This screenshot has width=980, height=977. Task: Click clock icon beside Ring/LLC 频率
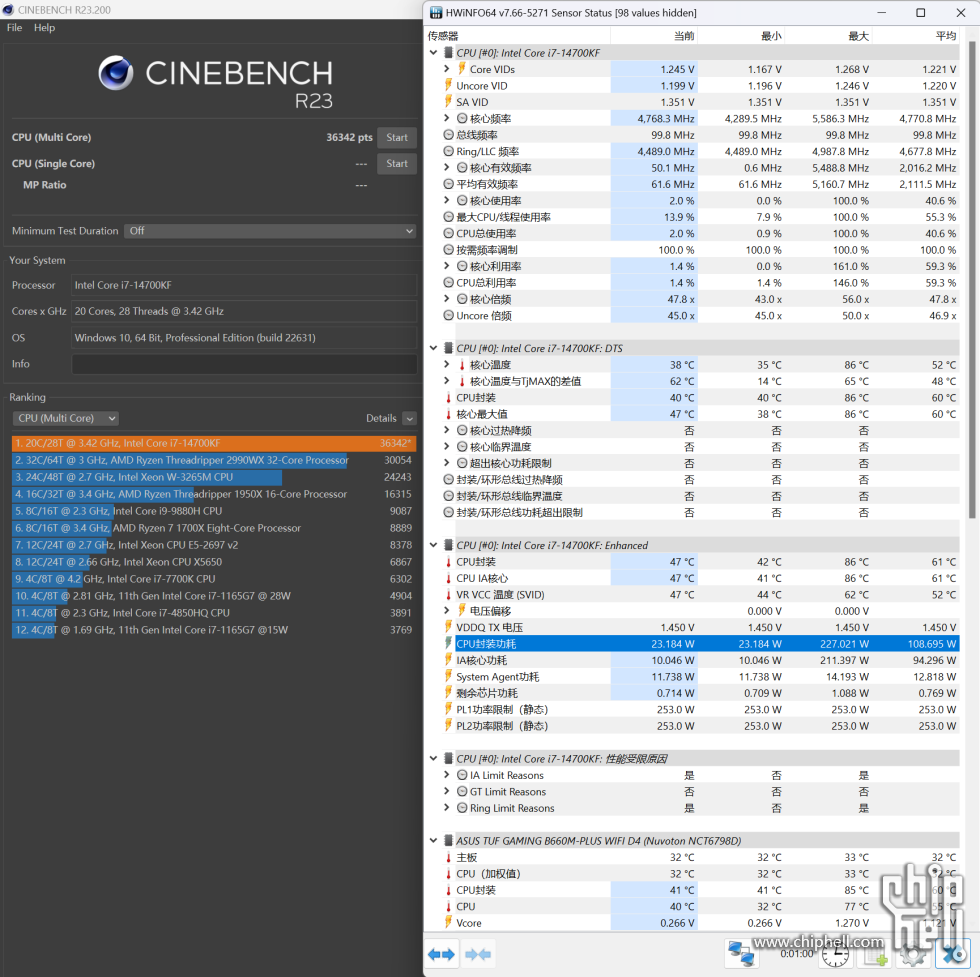point(448,151)
